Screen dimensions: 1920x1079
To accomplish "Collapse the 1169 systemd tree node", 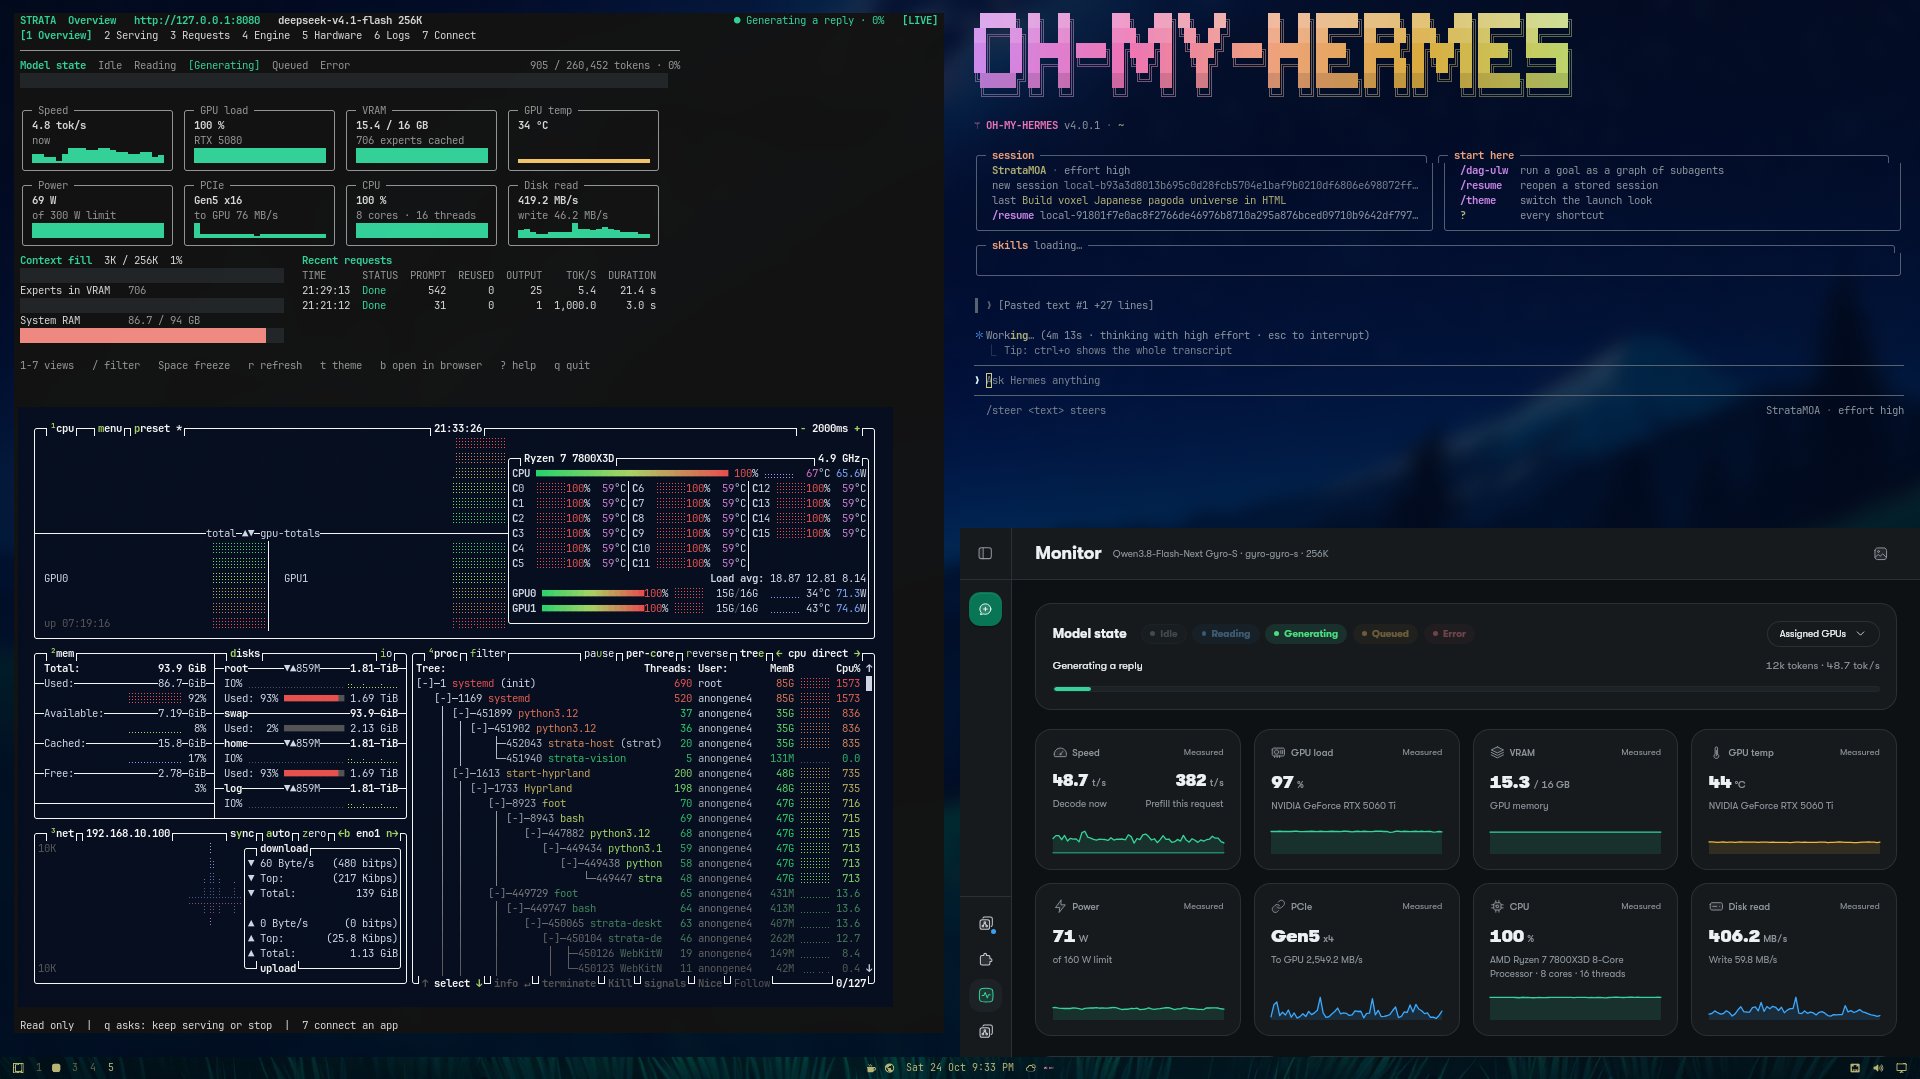I will tap(443, 698).
